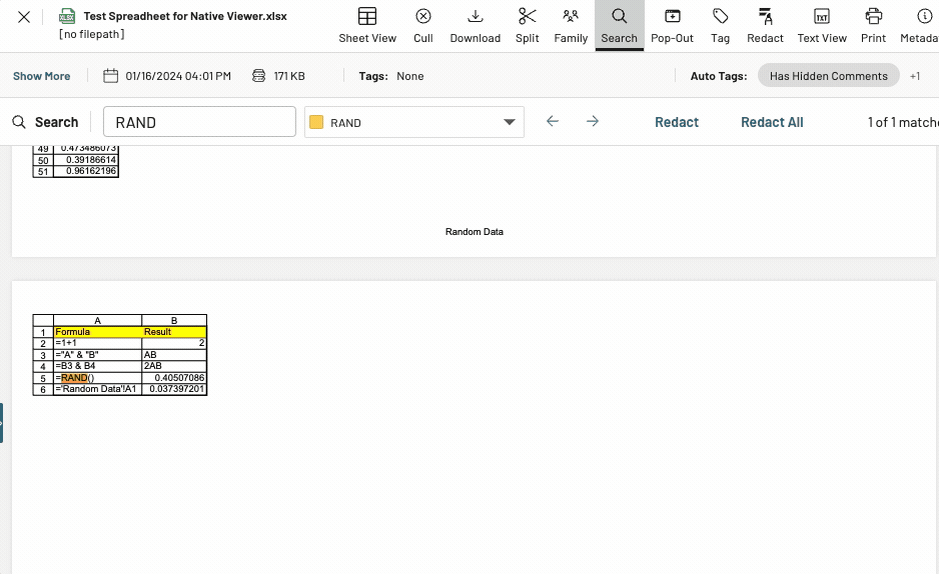Click the yellow RAND highlight swatch

(x=316, y=122)
